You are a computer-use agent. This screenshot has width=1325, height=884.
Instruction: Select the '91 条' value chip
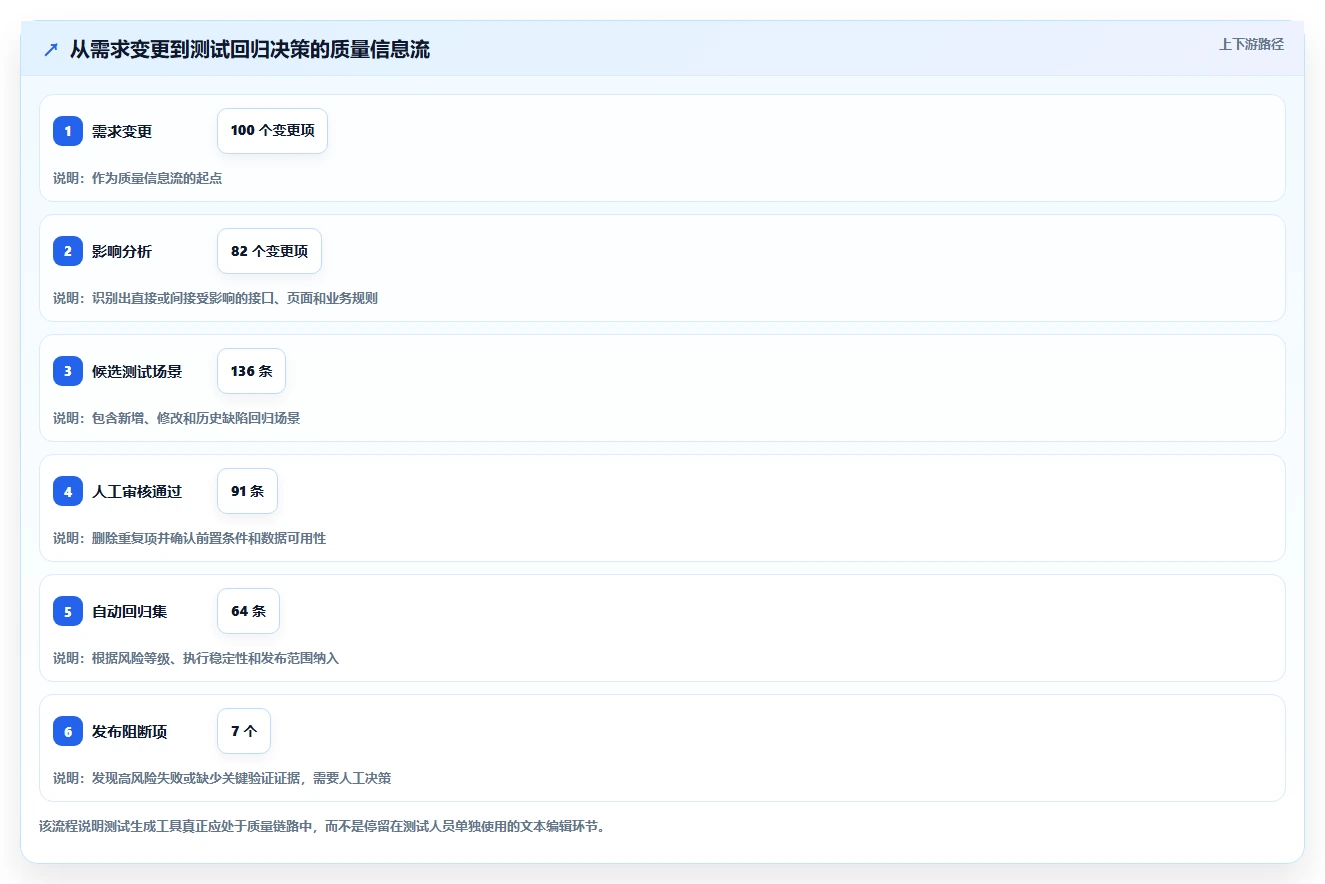coord(247,491)
